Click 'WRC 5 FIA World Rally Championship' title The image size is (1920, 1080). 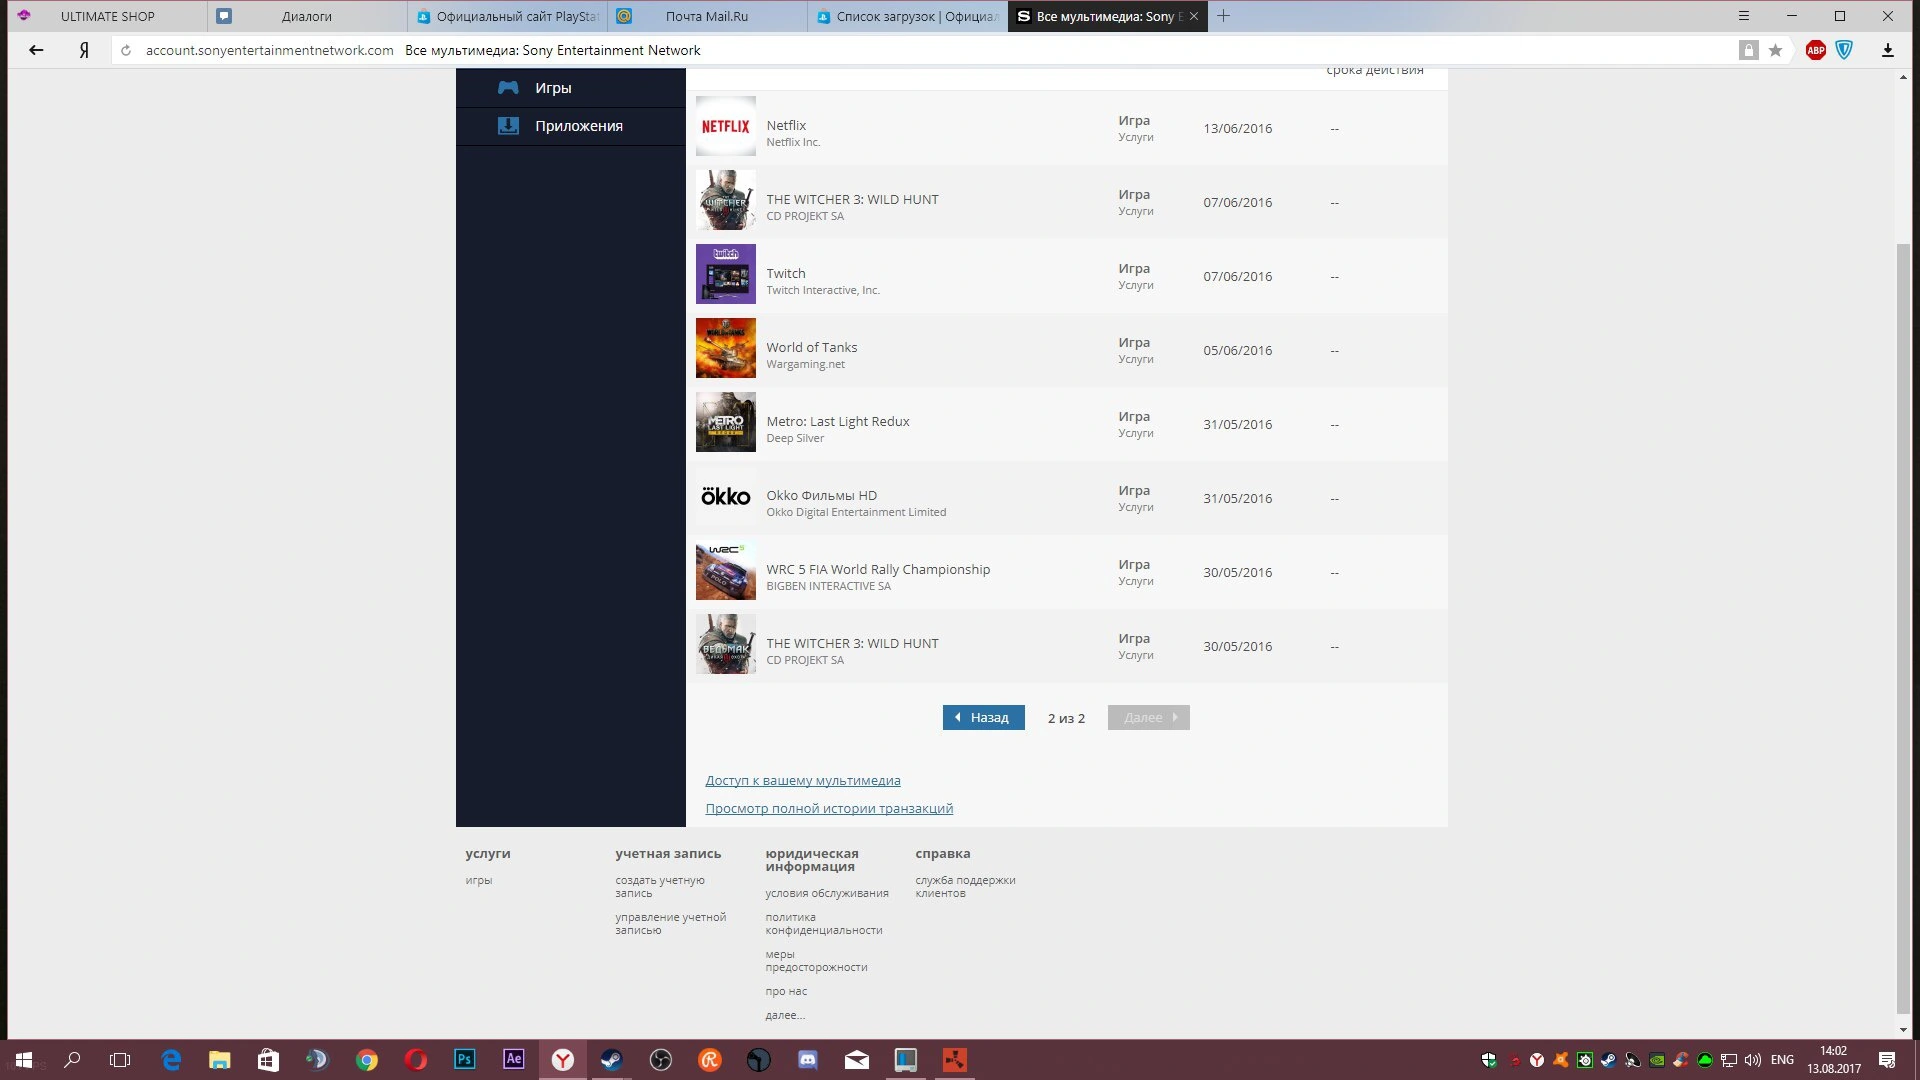[x=878, y=569]
